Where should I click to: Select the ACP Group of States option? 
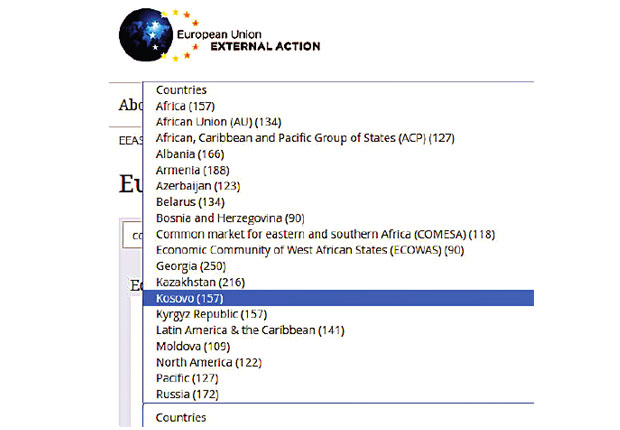click(x=305, y=138)
